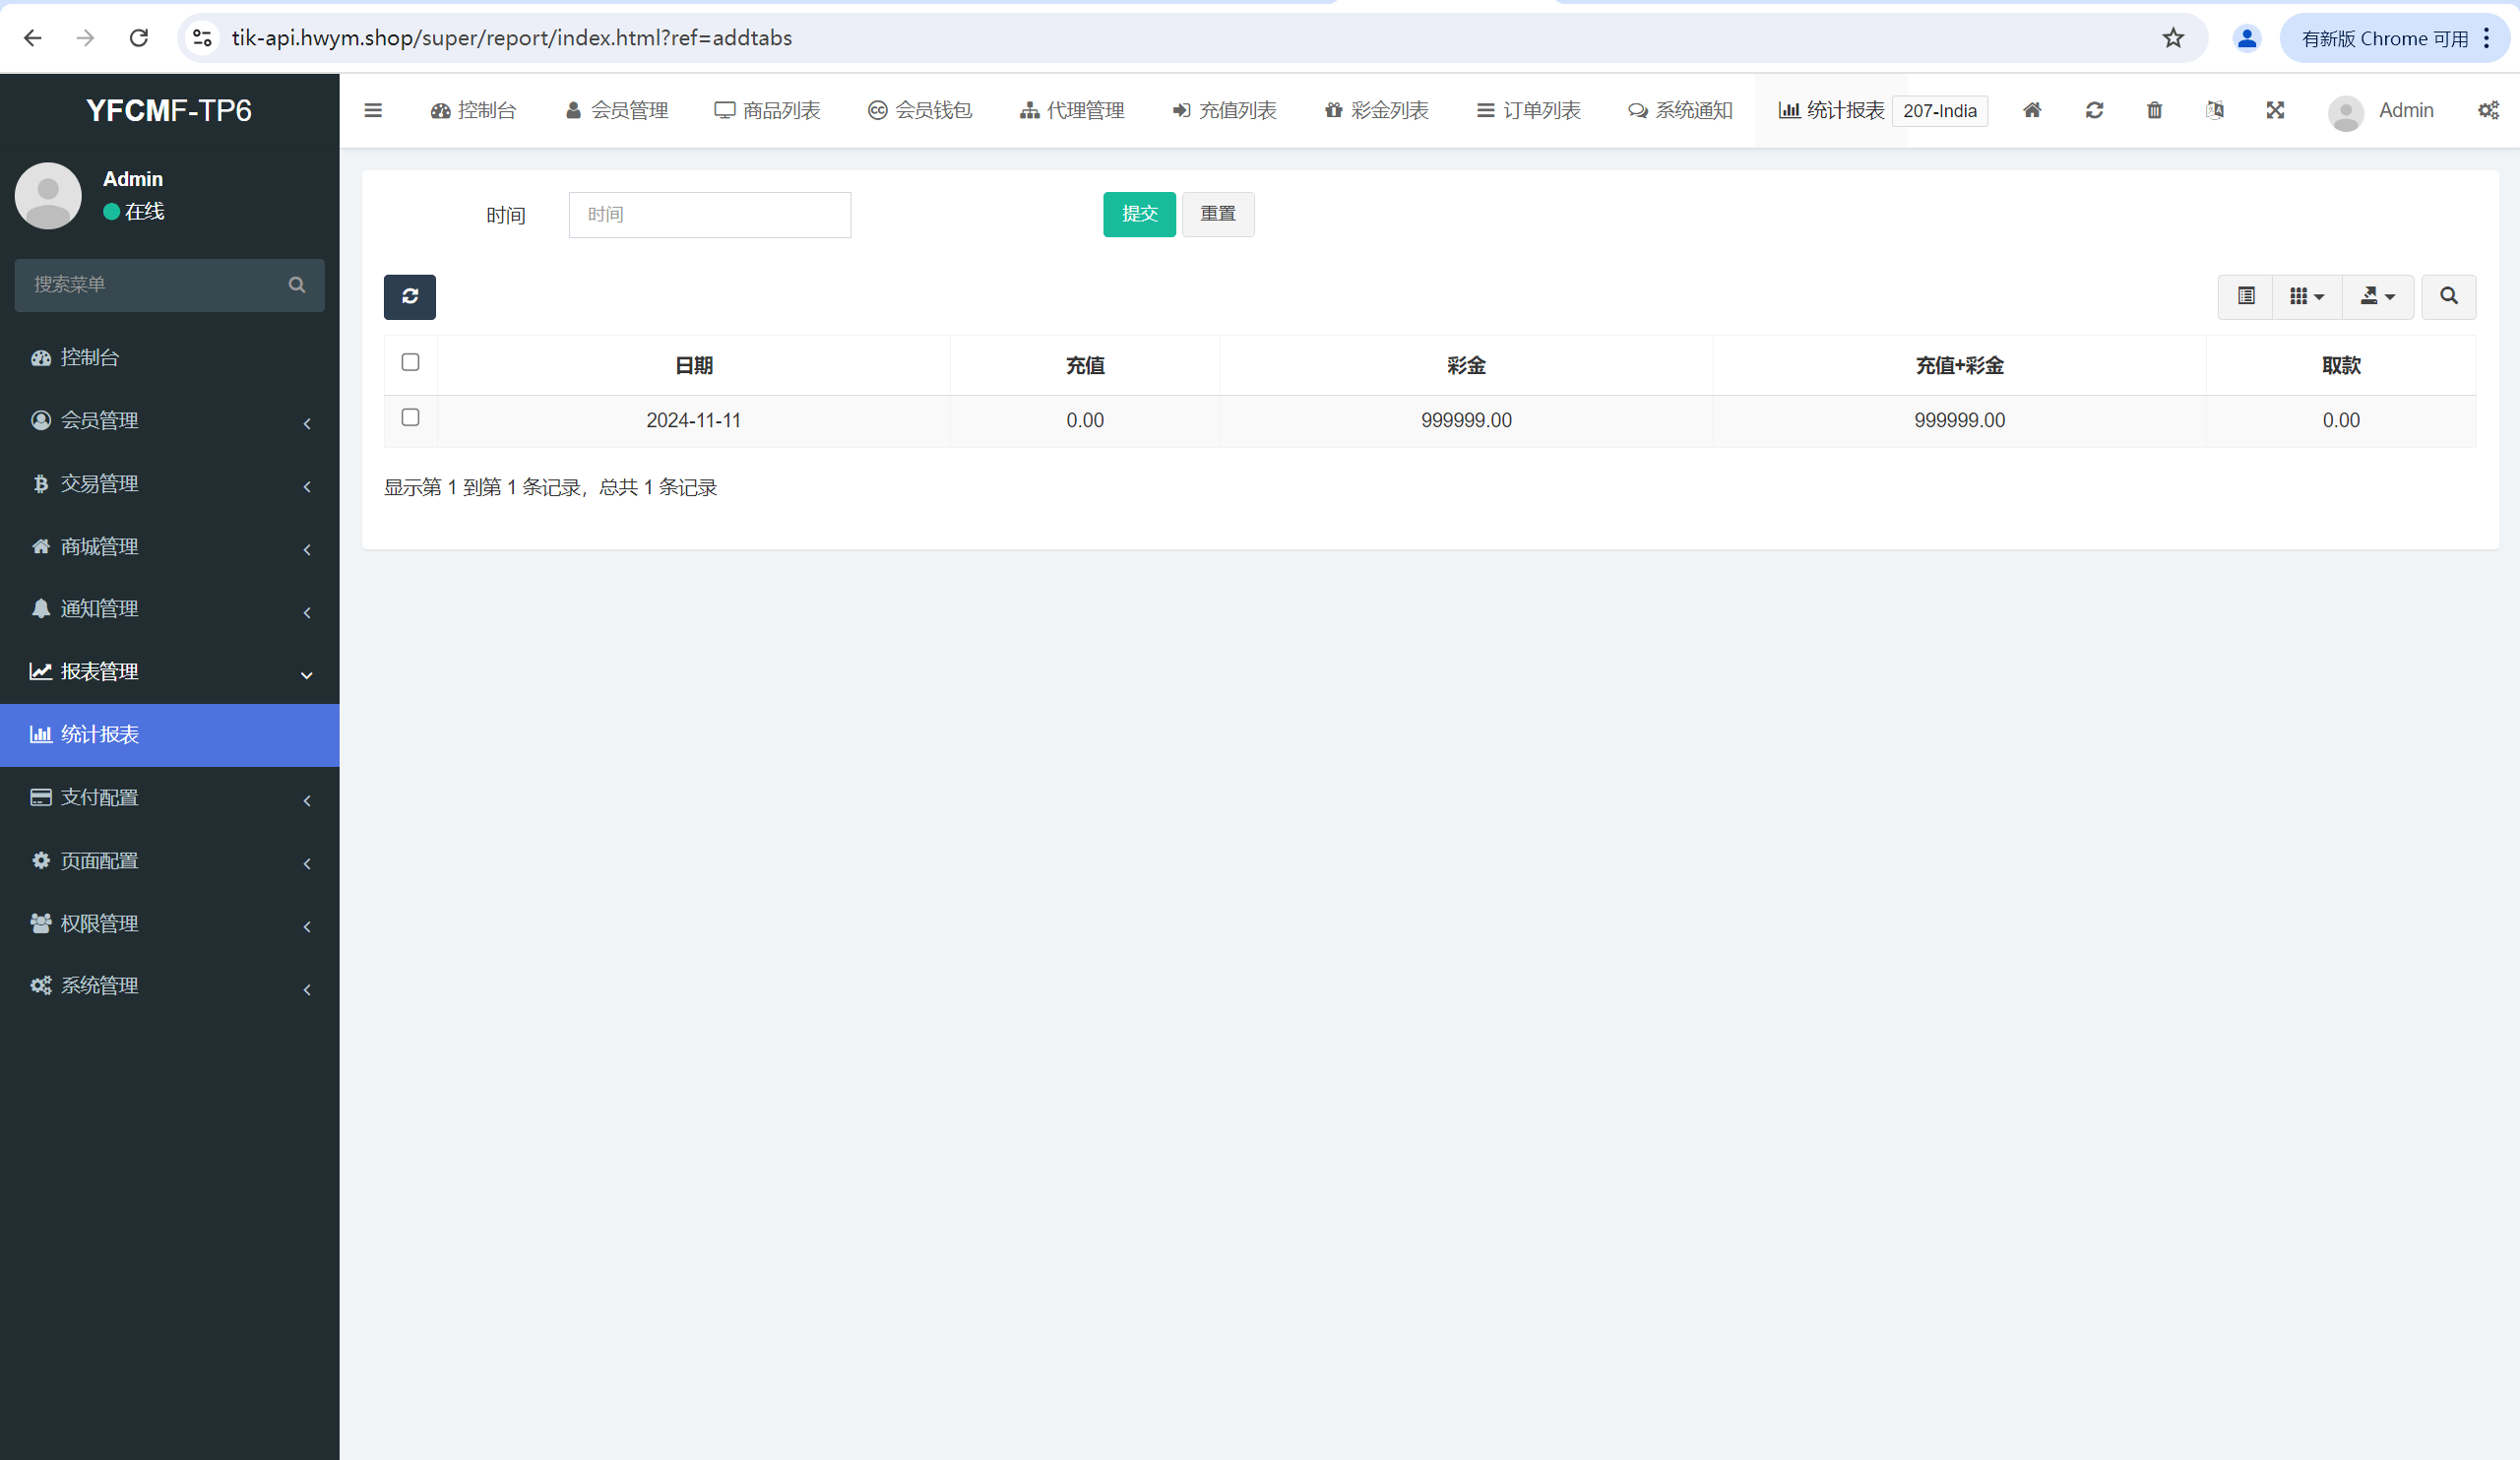Screen dimensions: 2520x1460
Task: Click the table search magnifier icon
Action: tap(2447, 297)
